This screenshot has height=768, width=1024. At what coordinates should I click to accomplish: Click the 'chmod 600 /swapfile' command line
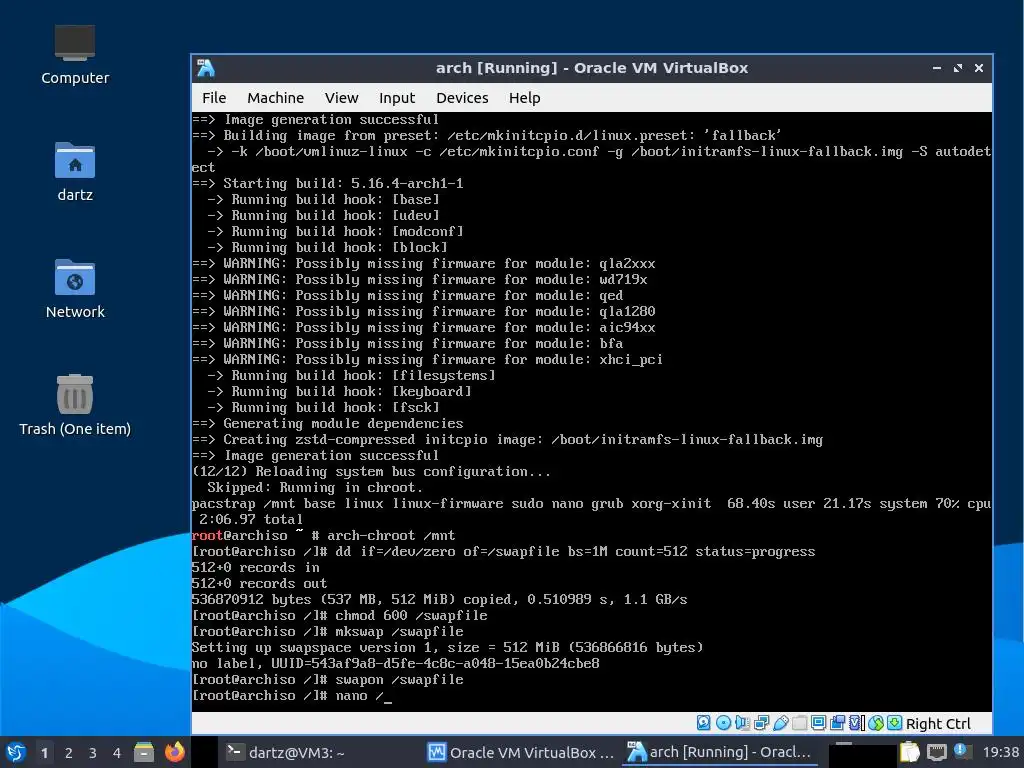(340, 615)
